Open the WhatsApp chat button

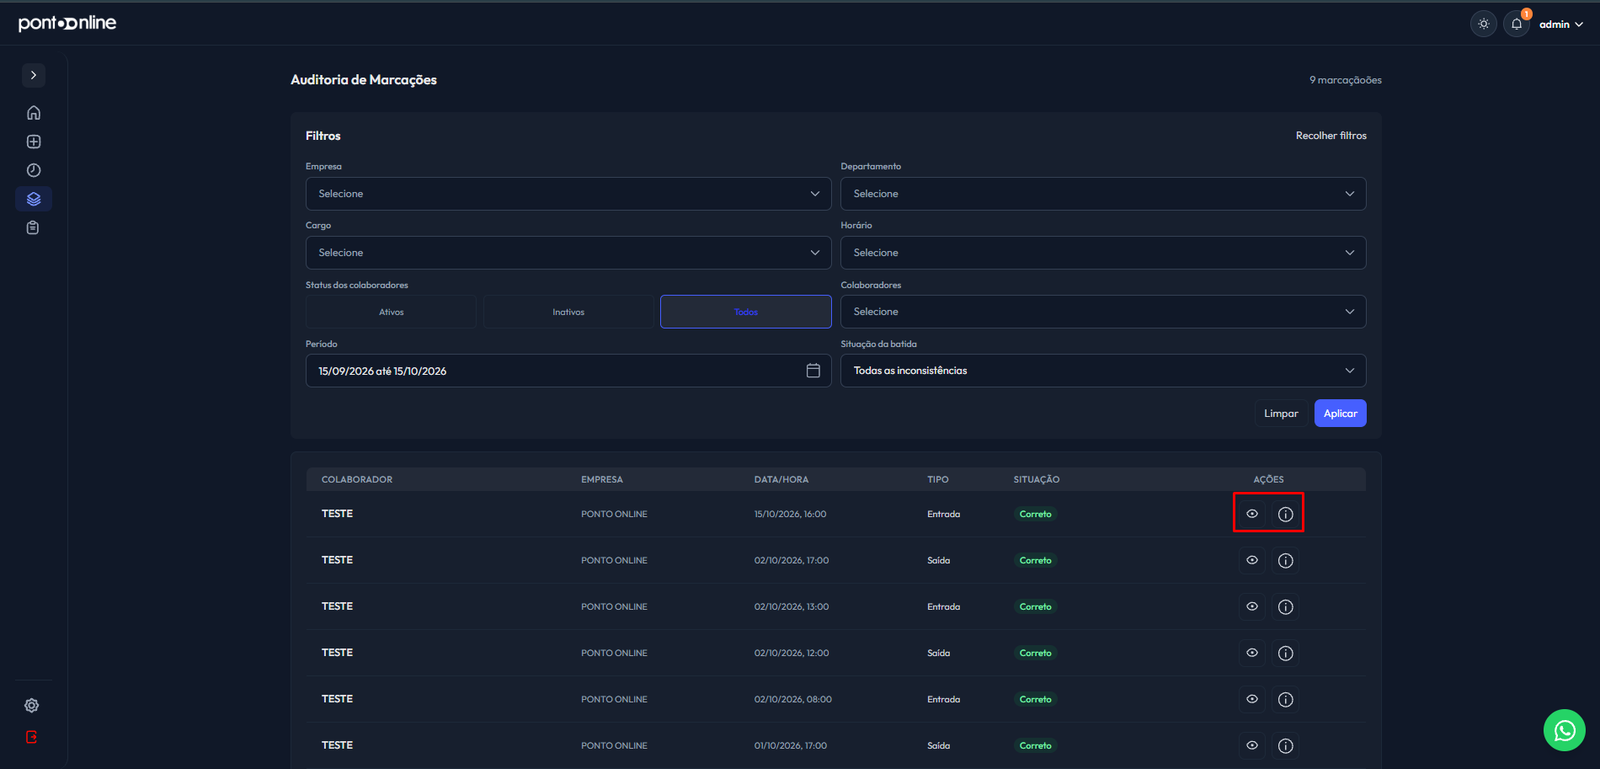point(1564,730)
